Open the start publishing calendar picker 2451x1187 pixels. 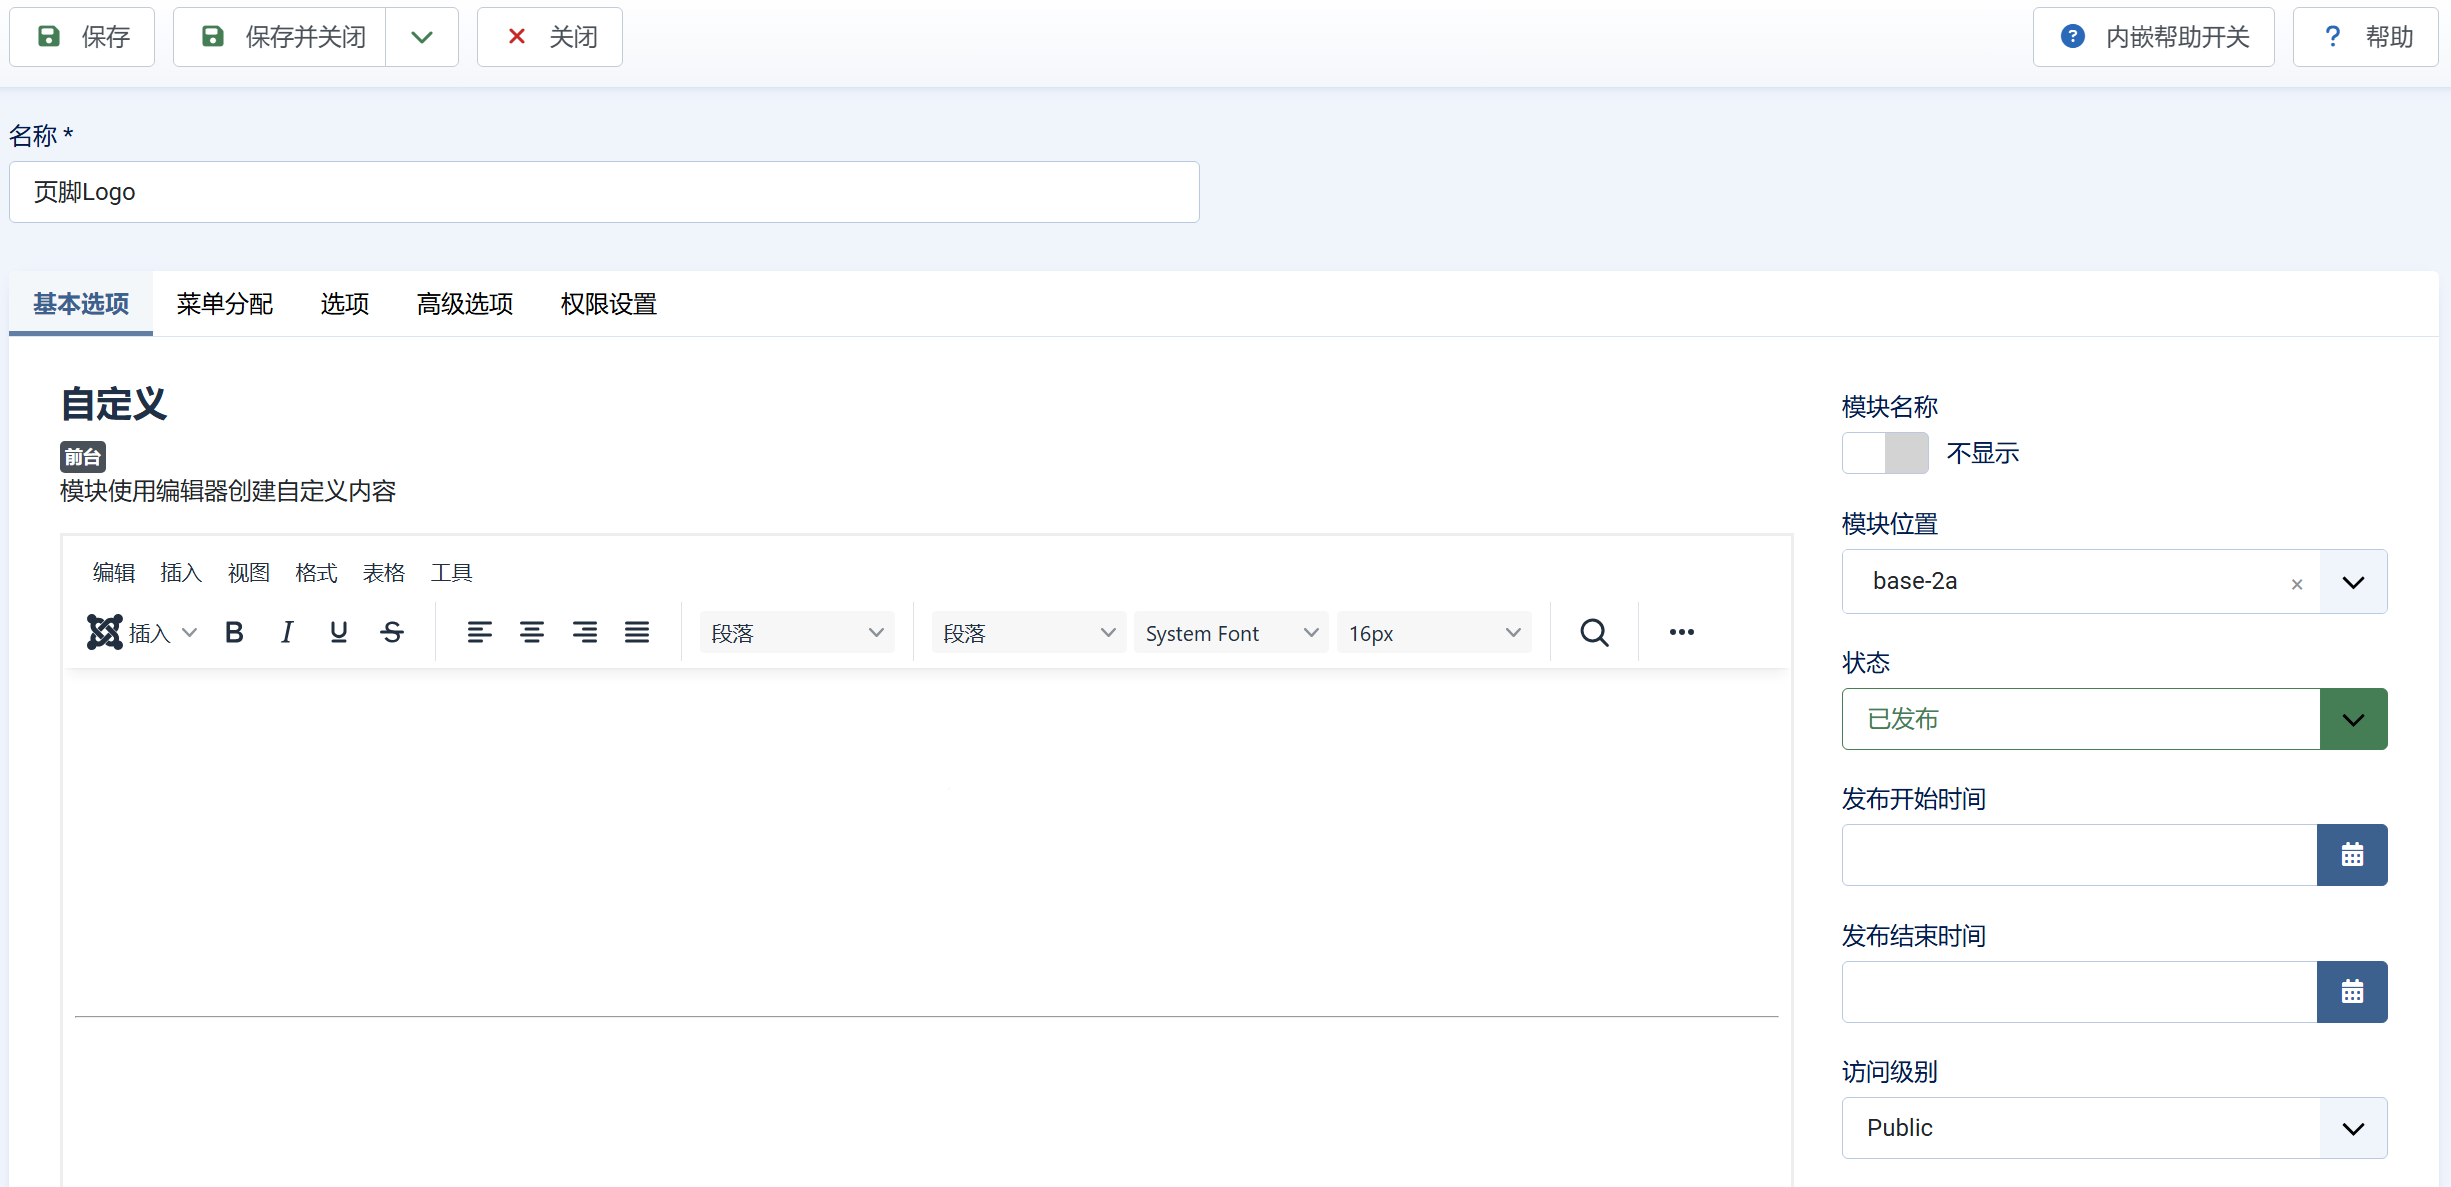[x=2351, y=855]
